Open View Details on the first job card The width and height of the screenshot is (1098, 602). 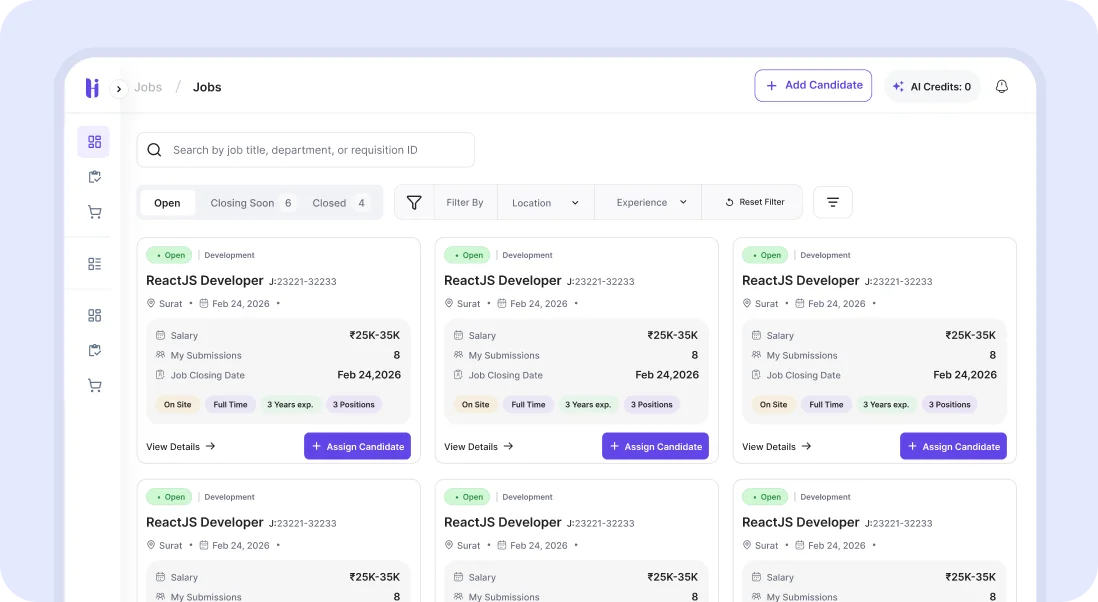click(x=181, y=447)
